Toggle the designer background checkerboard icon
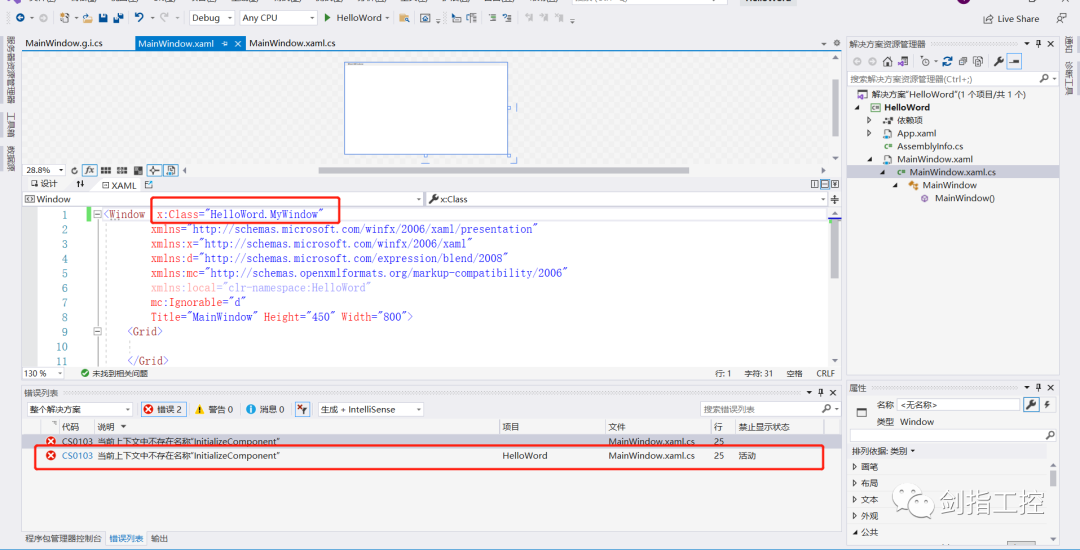The width and height of the screenshot is (1080, 550). [138, 169]
